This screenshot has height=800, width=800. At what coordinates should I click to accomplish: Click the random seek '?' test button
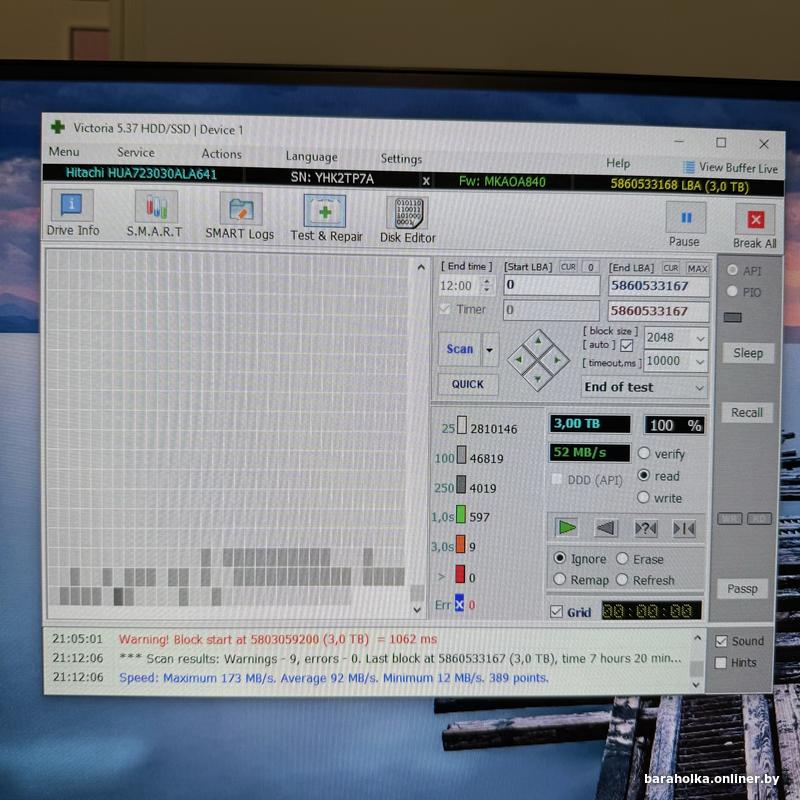tap(645, 529)
